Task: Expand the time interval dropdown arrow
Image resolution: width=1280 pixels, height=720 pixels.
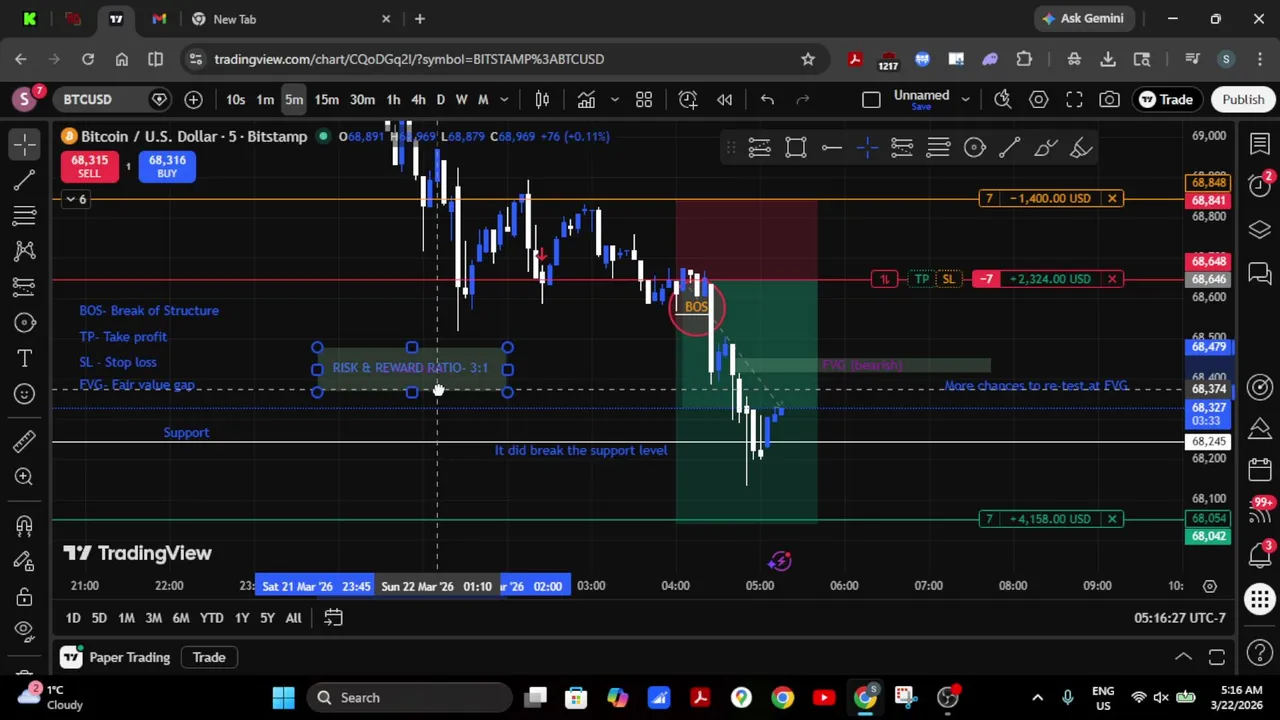Action: pos(504,99)
